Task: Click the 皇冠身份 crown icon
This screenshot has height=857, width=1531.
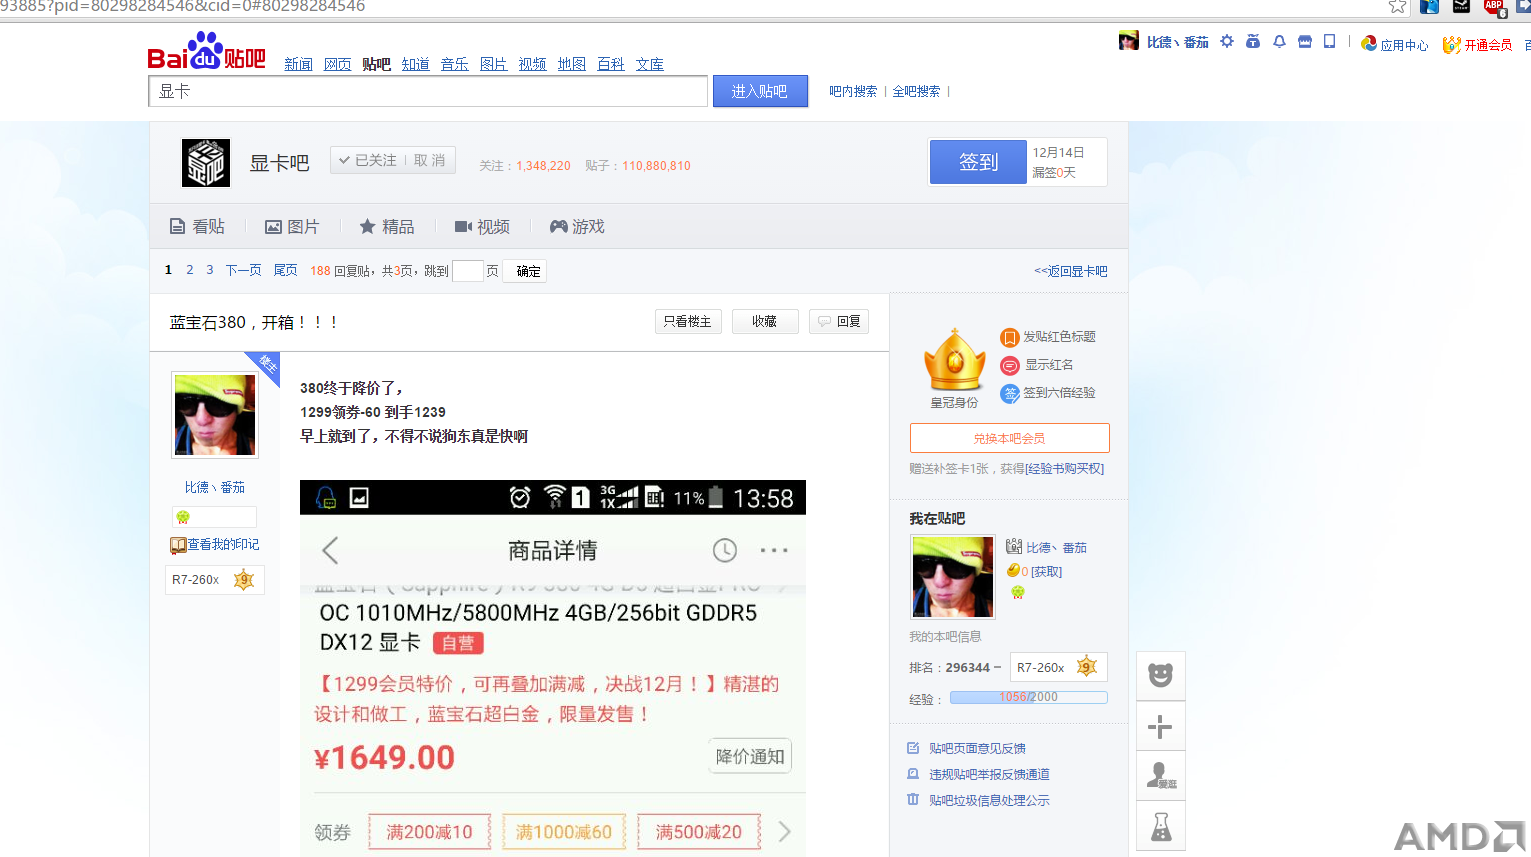Action: click(955, 361)
